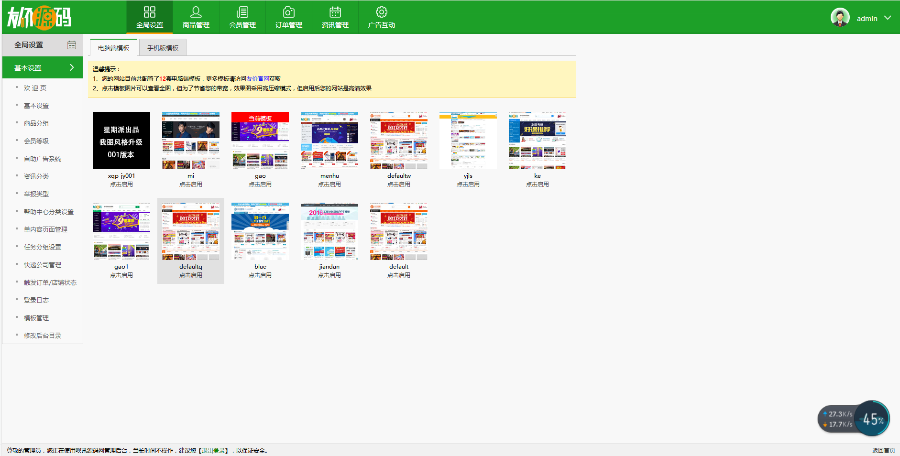The image size is (900, 456).
Task: Click the site logo in header
Action: tap(40, 17)
